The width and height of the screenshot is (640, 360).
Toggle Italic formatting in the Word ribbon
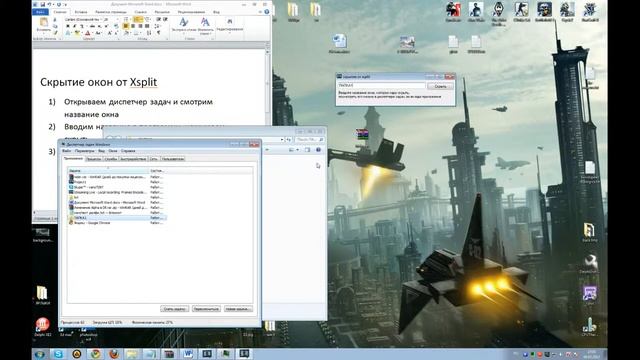pos(75,26)
